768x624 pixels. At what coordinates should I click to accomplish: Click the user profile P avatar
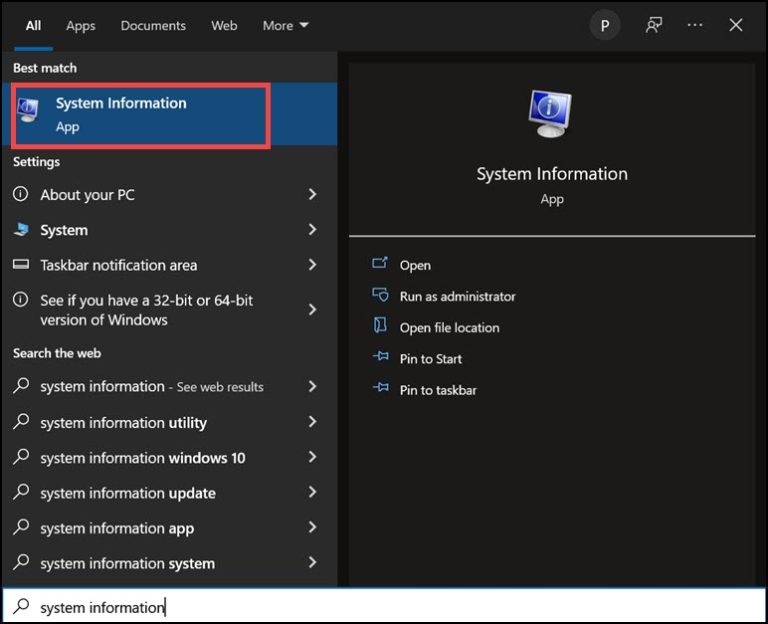click(604, 25)
